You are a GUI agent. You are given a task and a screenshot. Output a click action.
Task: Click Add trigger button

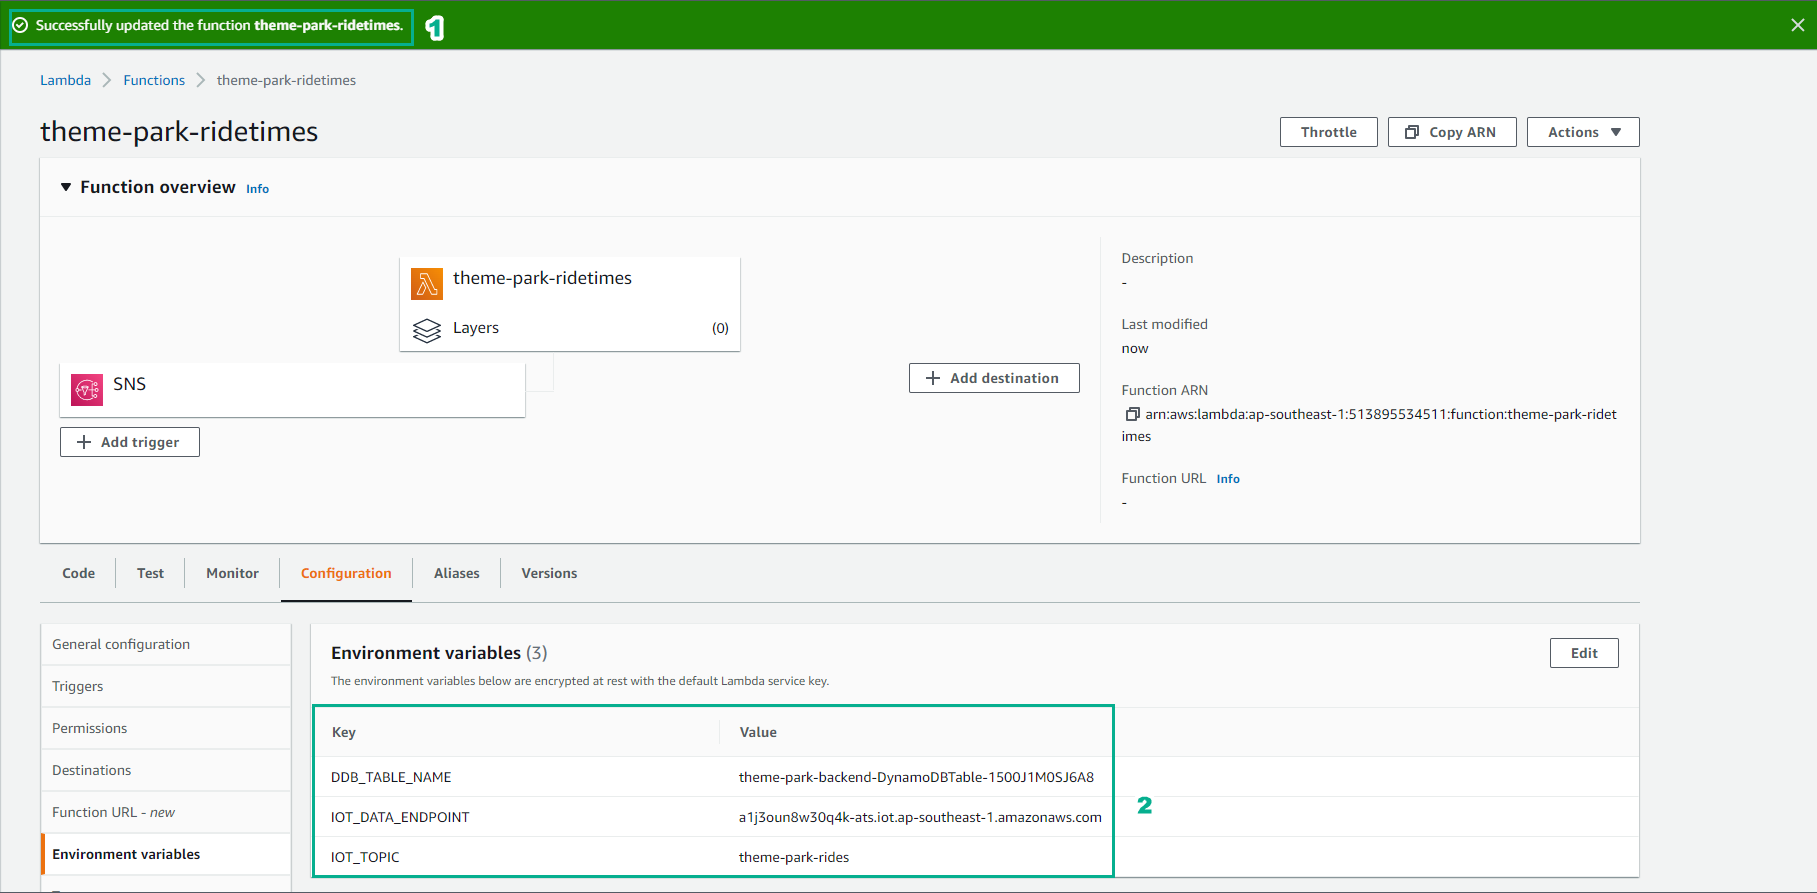click(130, 442)
